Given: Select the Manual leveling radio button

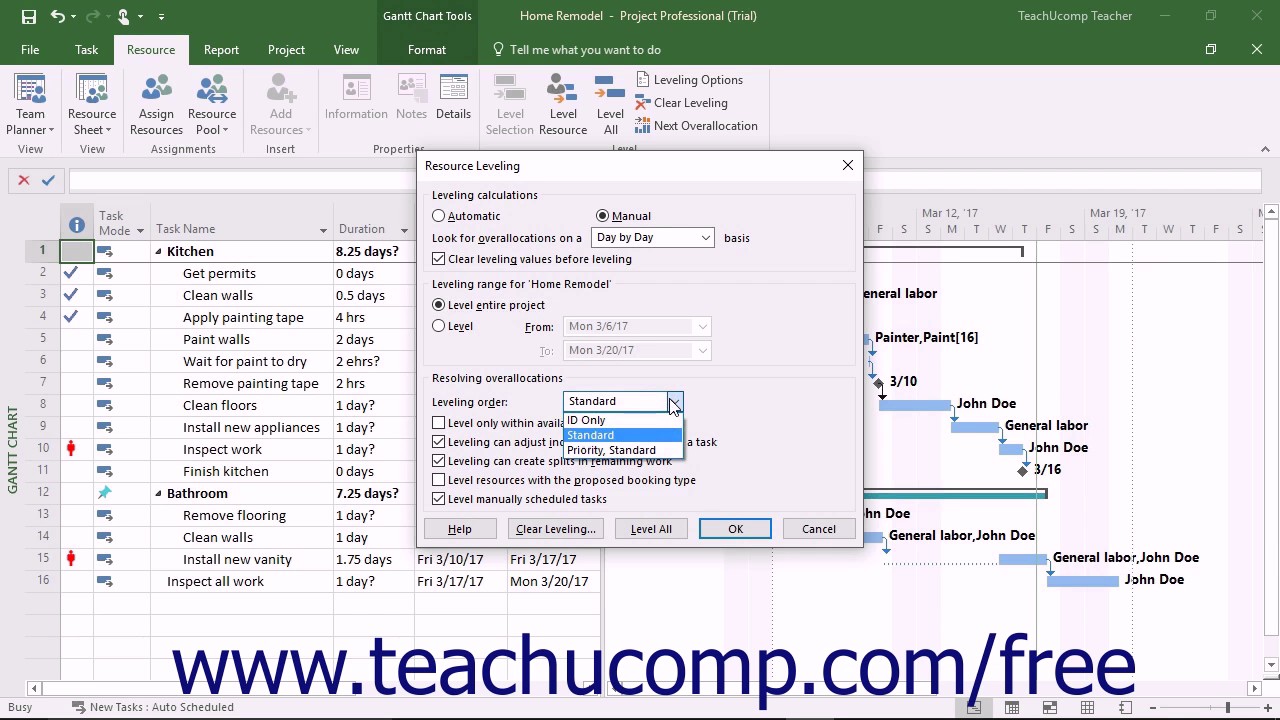Looking at the screenshot, I should [x=602, y=216].
